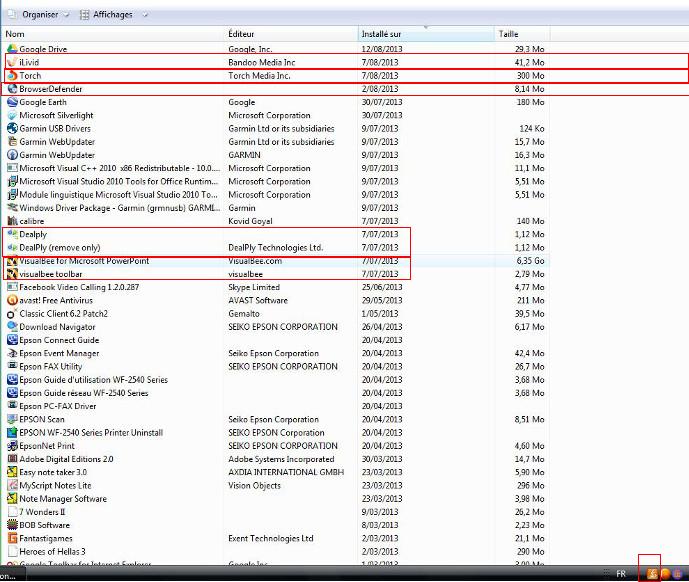Image resolution: width=689 pixels, height=582 pixels.
Task: Click the FR language indicator in taskbar
Action: (621, 574)
